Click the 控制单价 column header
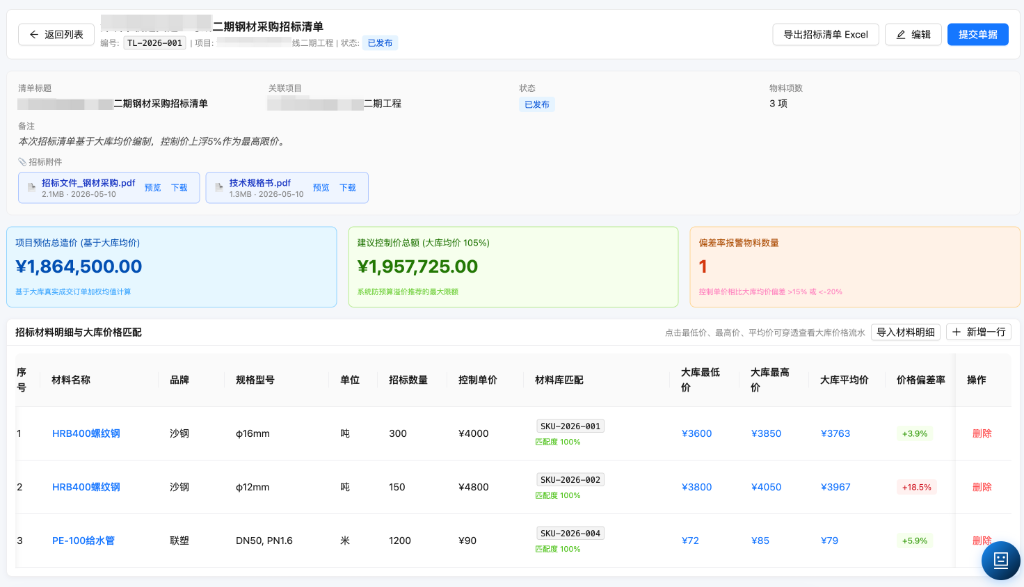This screenshot has width=1024, height=587. coord(478,380)
